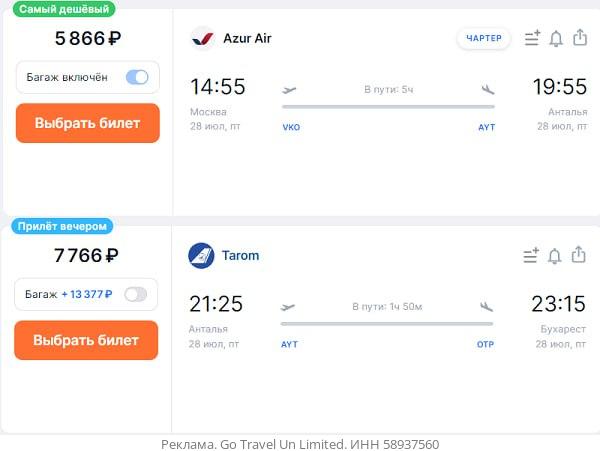Open the Go Travel Un Limited advertiser notice
The width and height of the screenshot is (600, 451).
tap(300, 444)
